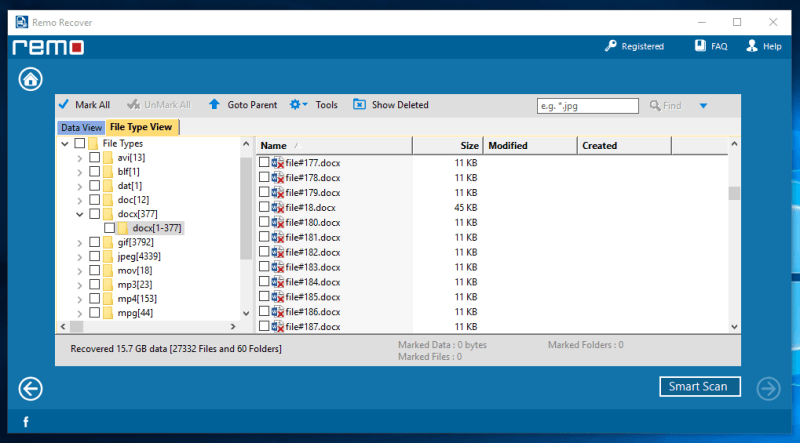The width and height of the screenshot is (800, 443).
Task: Click the folder icon next to avi[13]
Action: 108,157
